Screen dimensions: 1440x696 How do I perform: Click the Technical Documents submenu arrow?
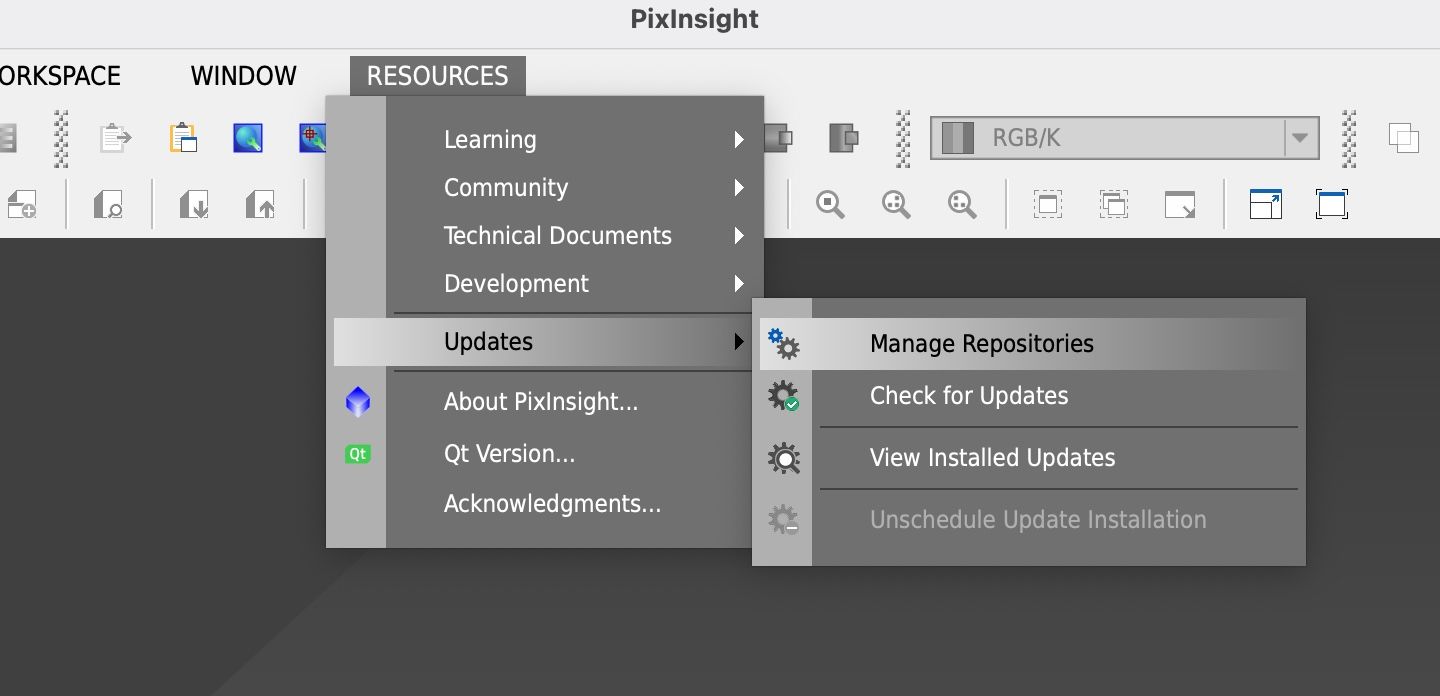point(738,236)
